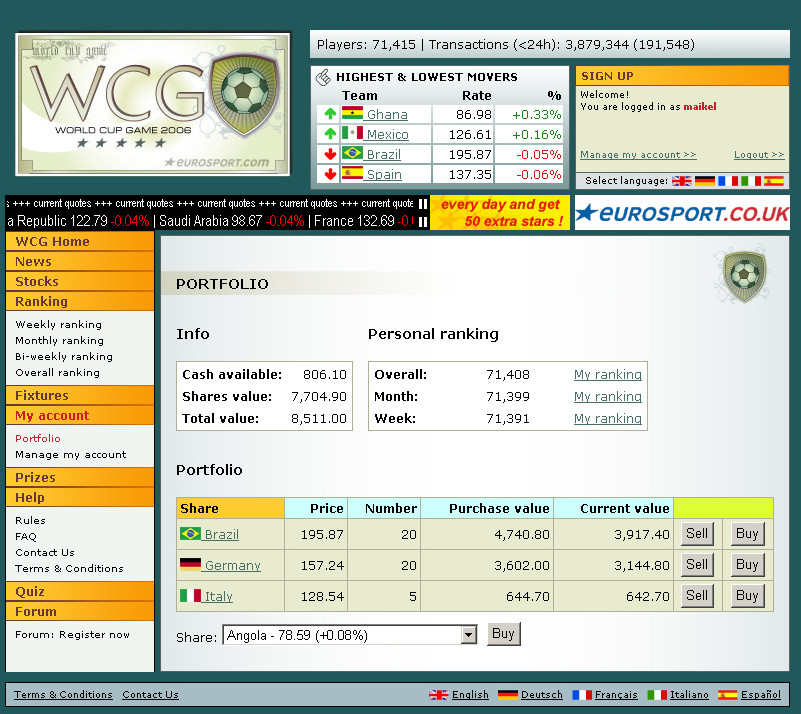
Task: Click the Mexico flag in movers table
Action: click(352, 133)
